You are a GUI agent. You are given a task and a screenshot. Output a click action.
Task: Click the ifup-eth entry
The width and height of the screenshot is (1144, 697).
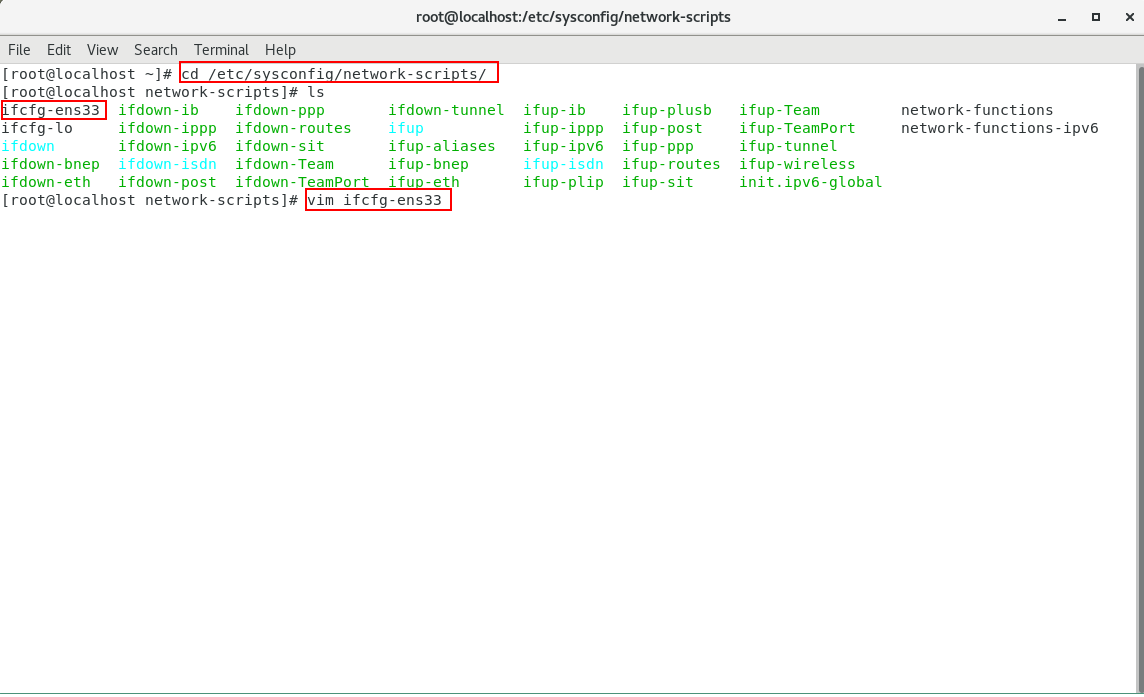[x=424, y=182]
